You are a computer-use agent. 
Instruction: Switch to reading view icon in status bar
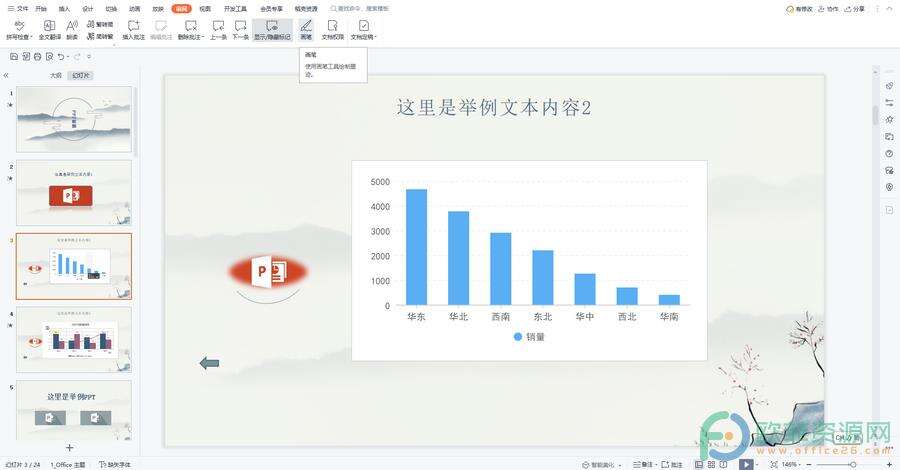723,464
